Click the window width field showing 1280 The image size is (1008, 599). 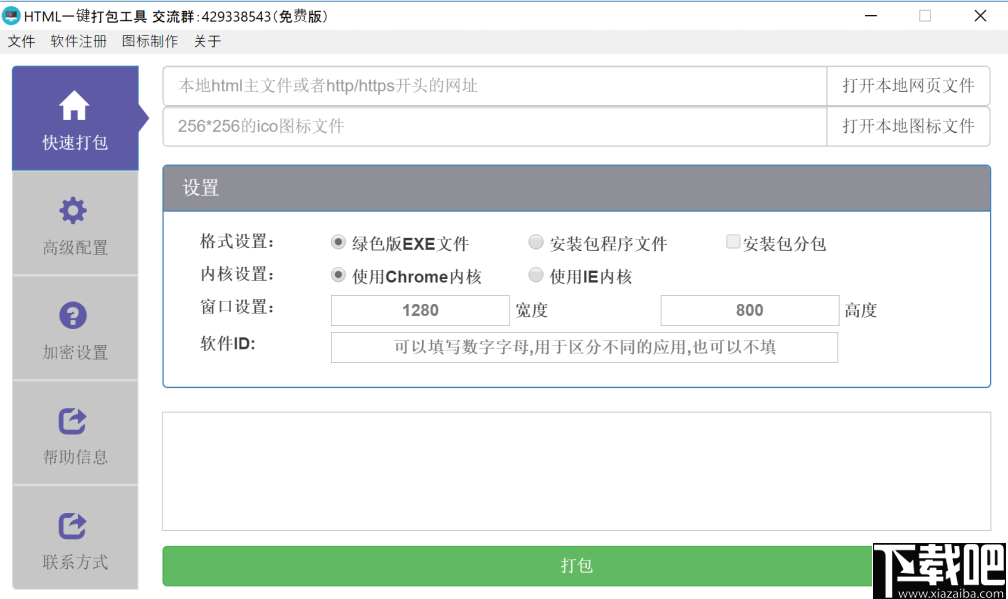click(420, 310)
